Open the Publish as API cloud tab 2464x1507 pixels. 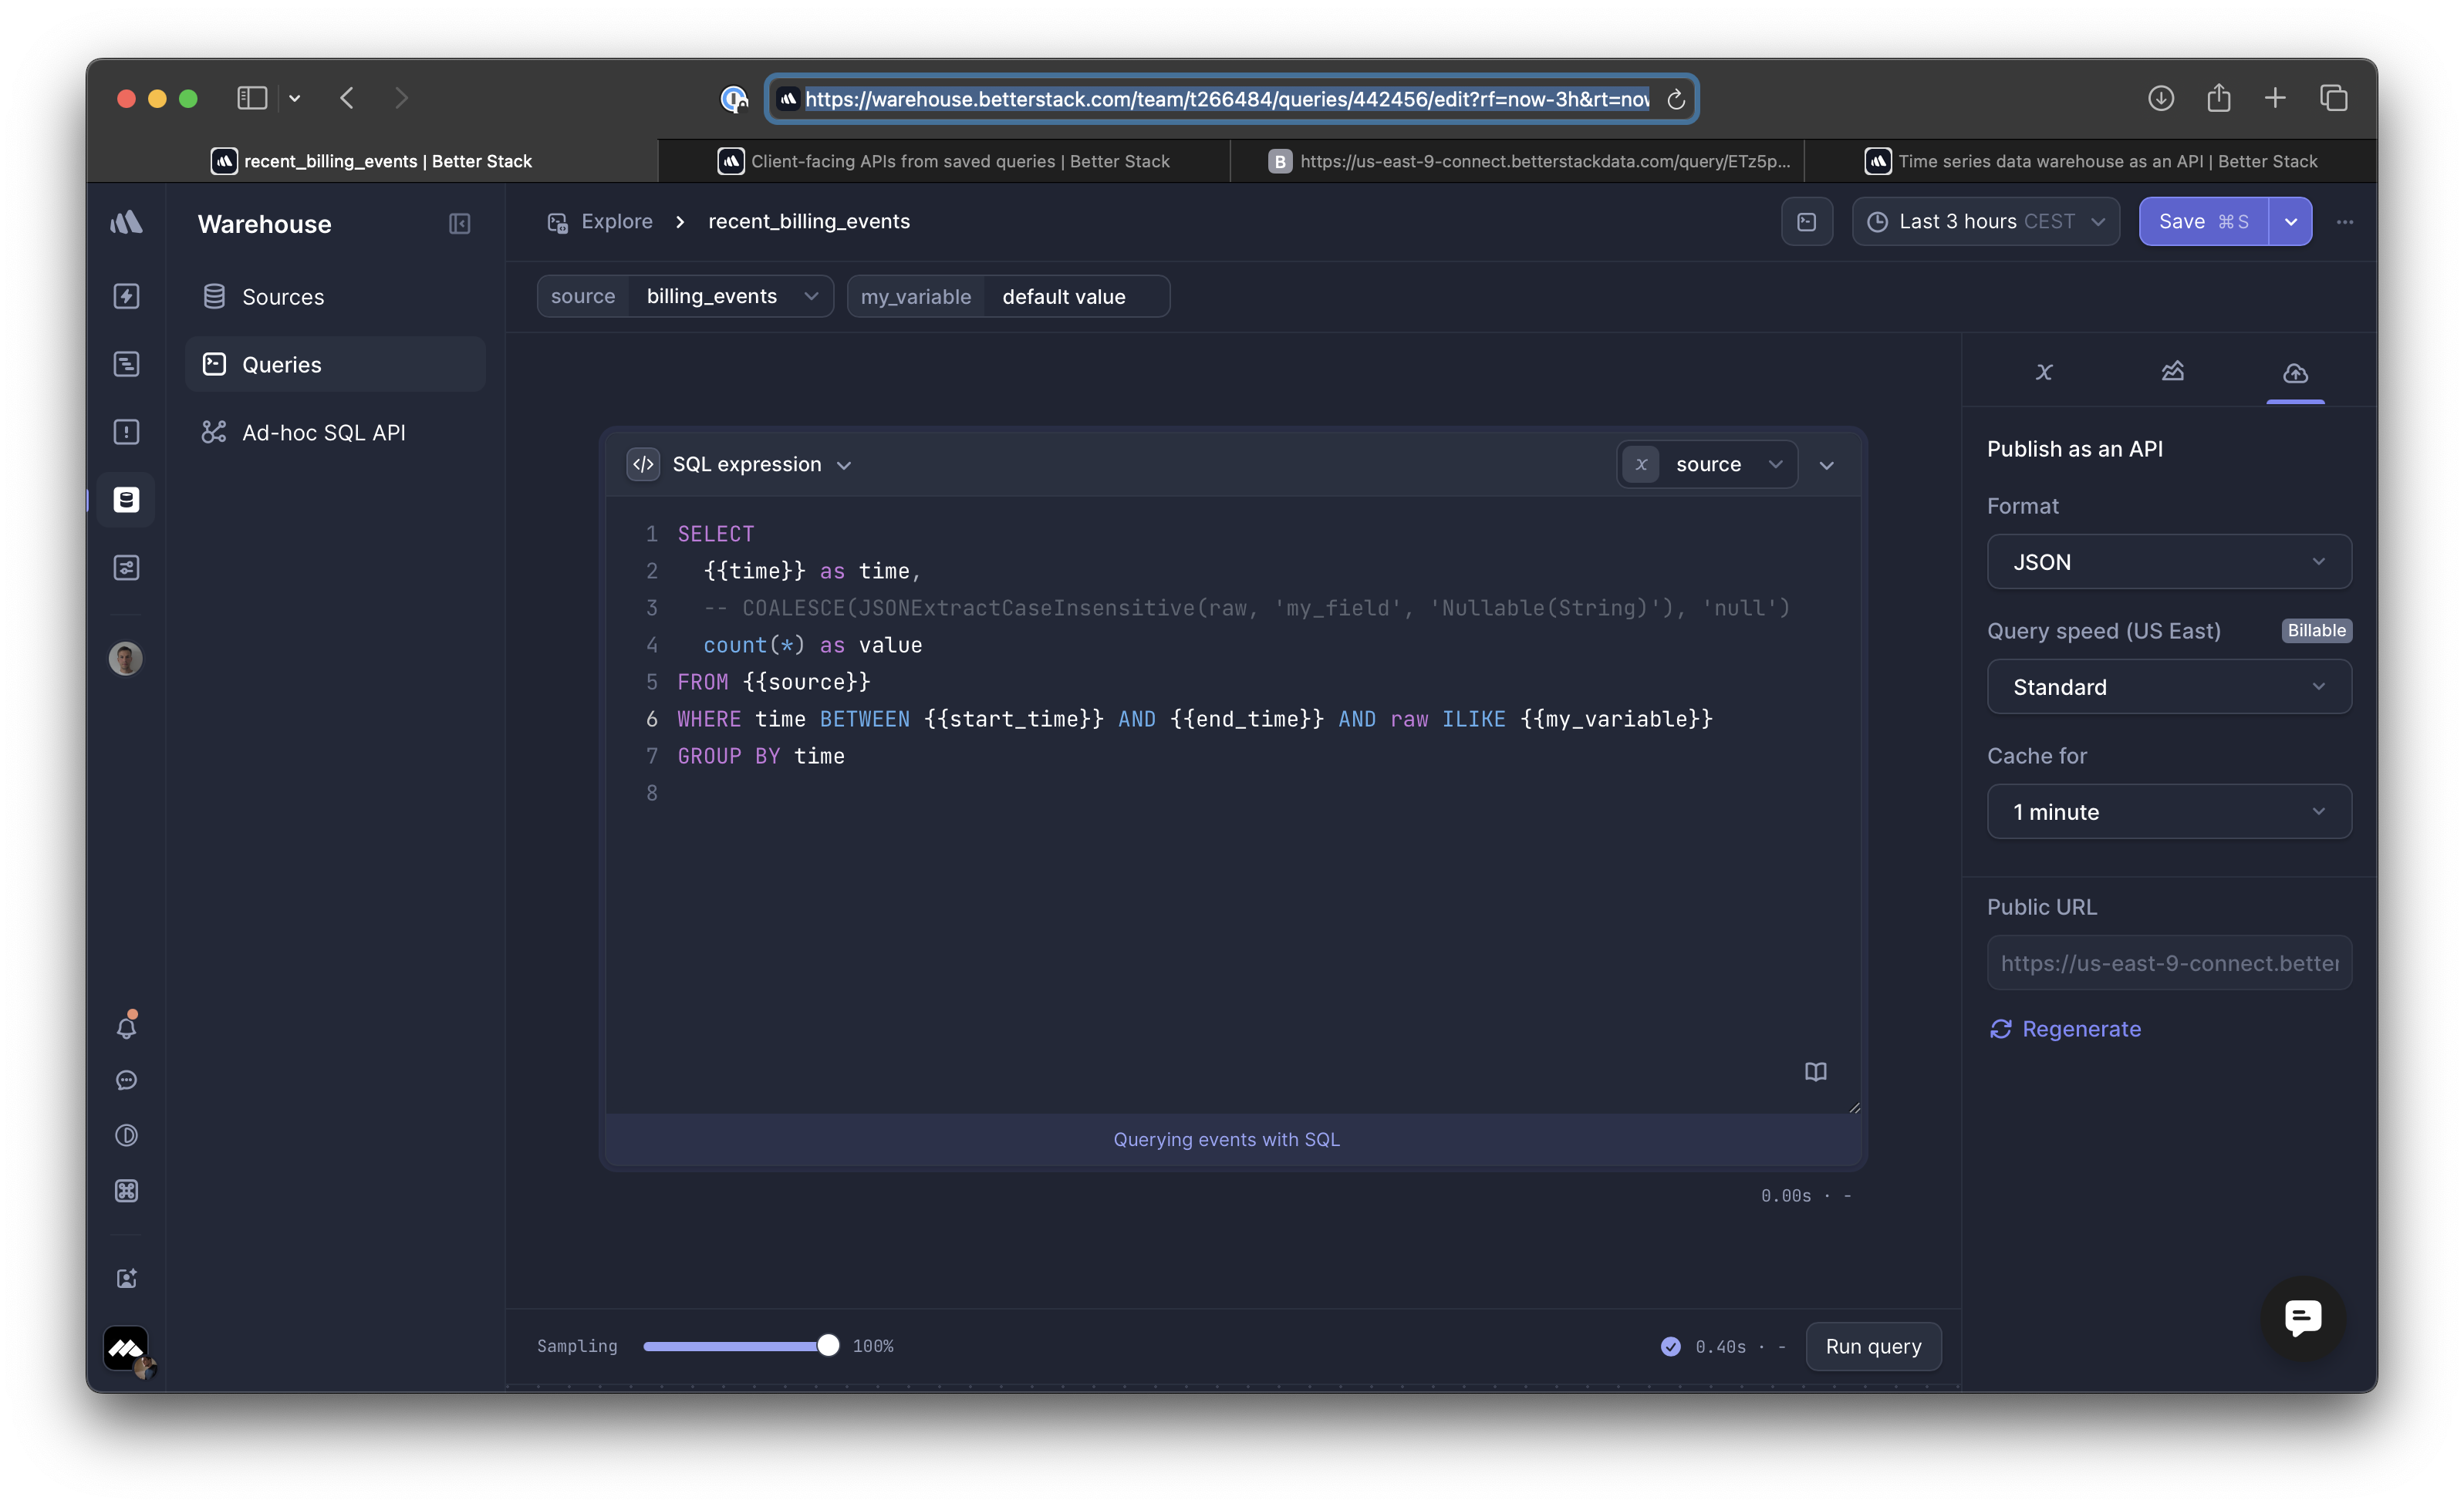(2295, 373)
